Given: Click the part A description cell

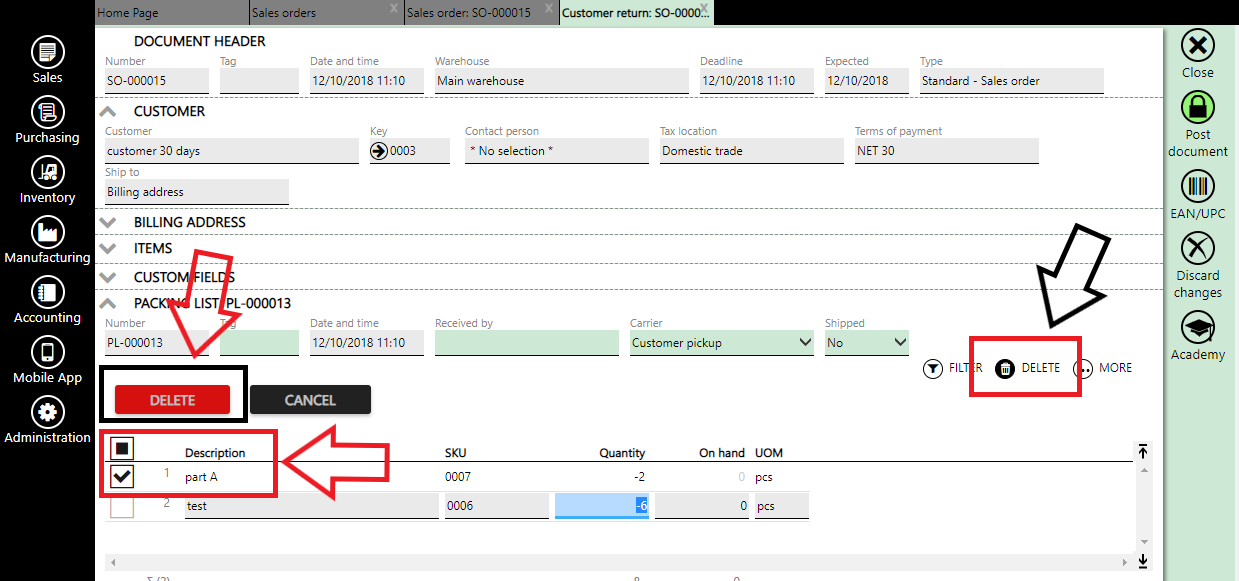Looking at the screenshot, I should click(201, 477).
